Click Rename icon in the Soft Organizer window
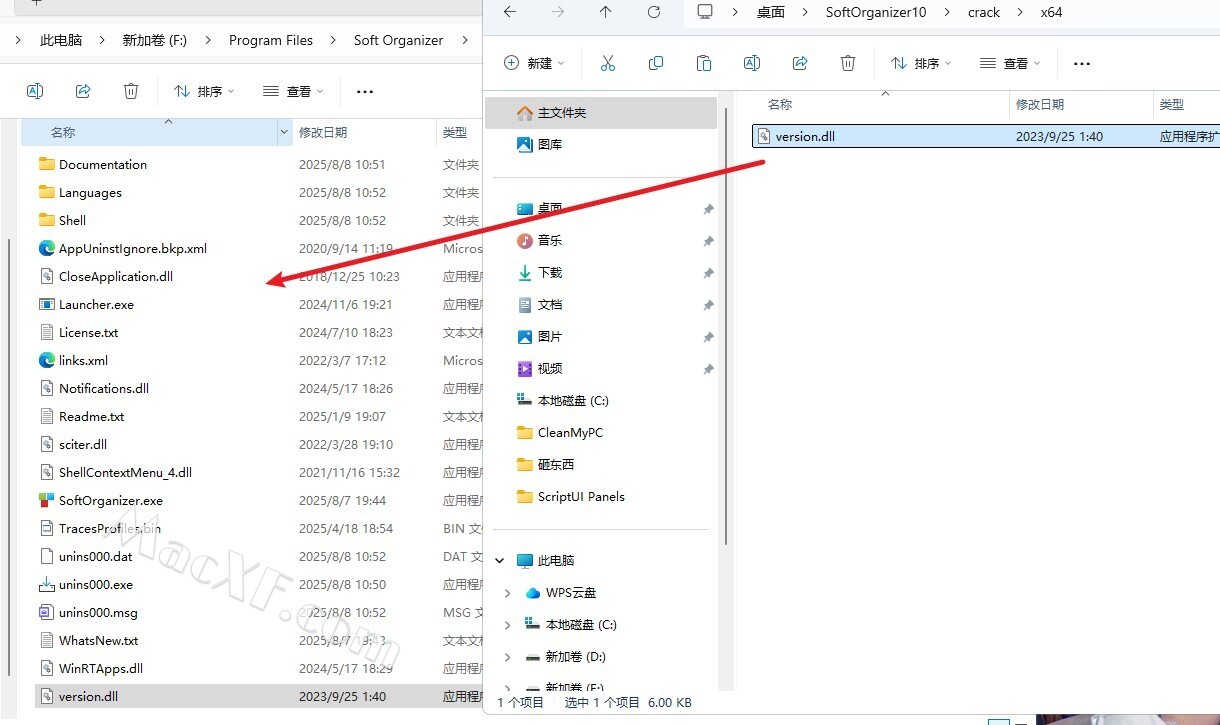 (35, 91)
